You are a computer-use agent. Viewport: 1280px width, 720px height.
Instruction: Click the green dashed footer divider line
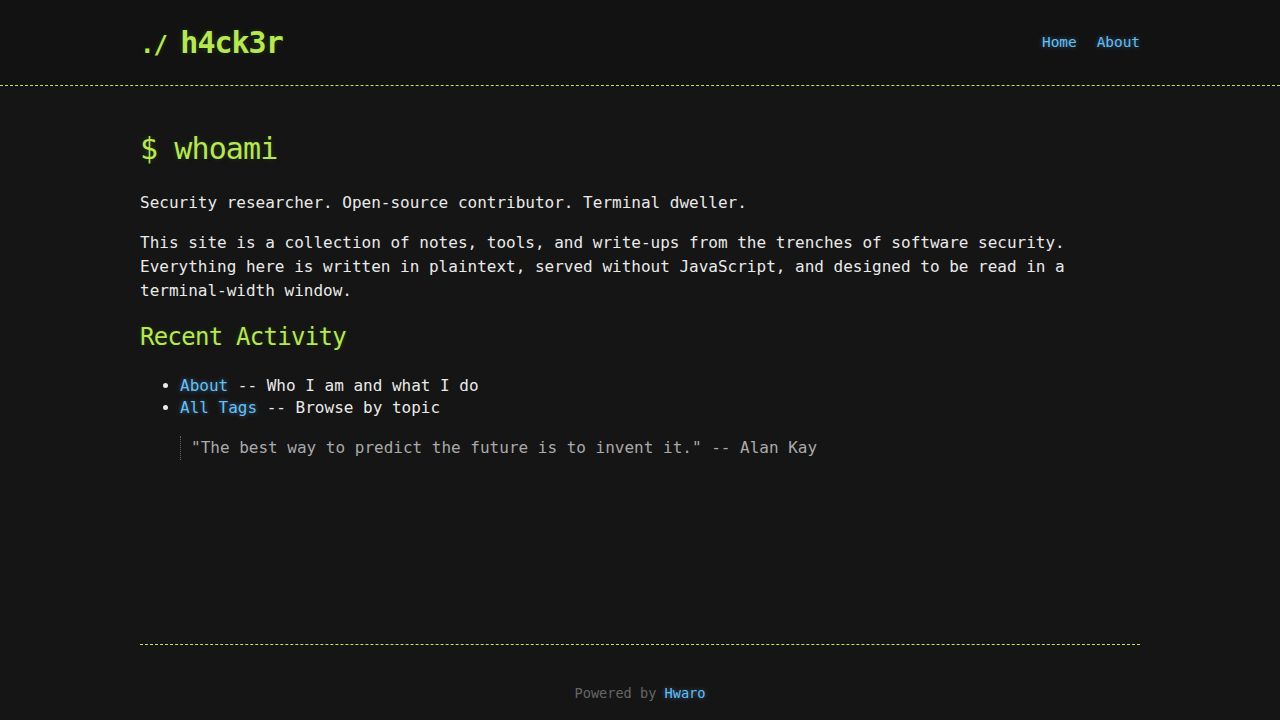coord(640,644)
